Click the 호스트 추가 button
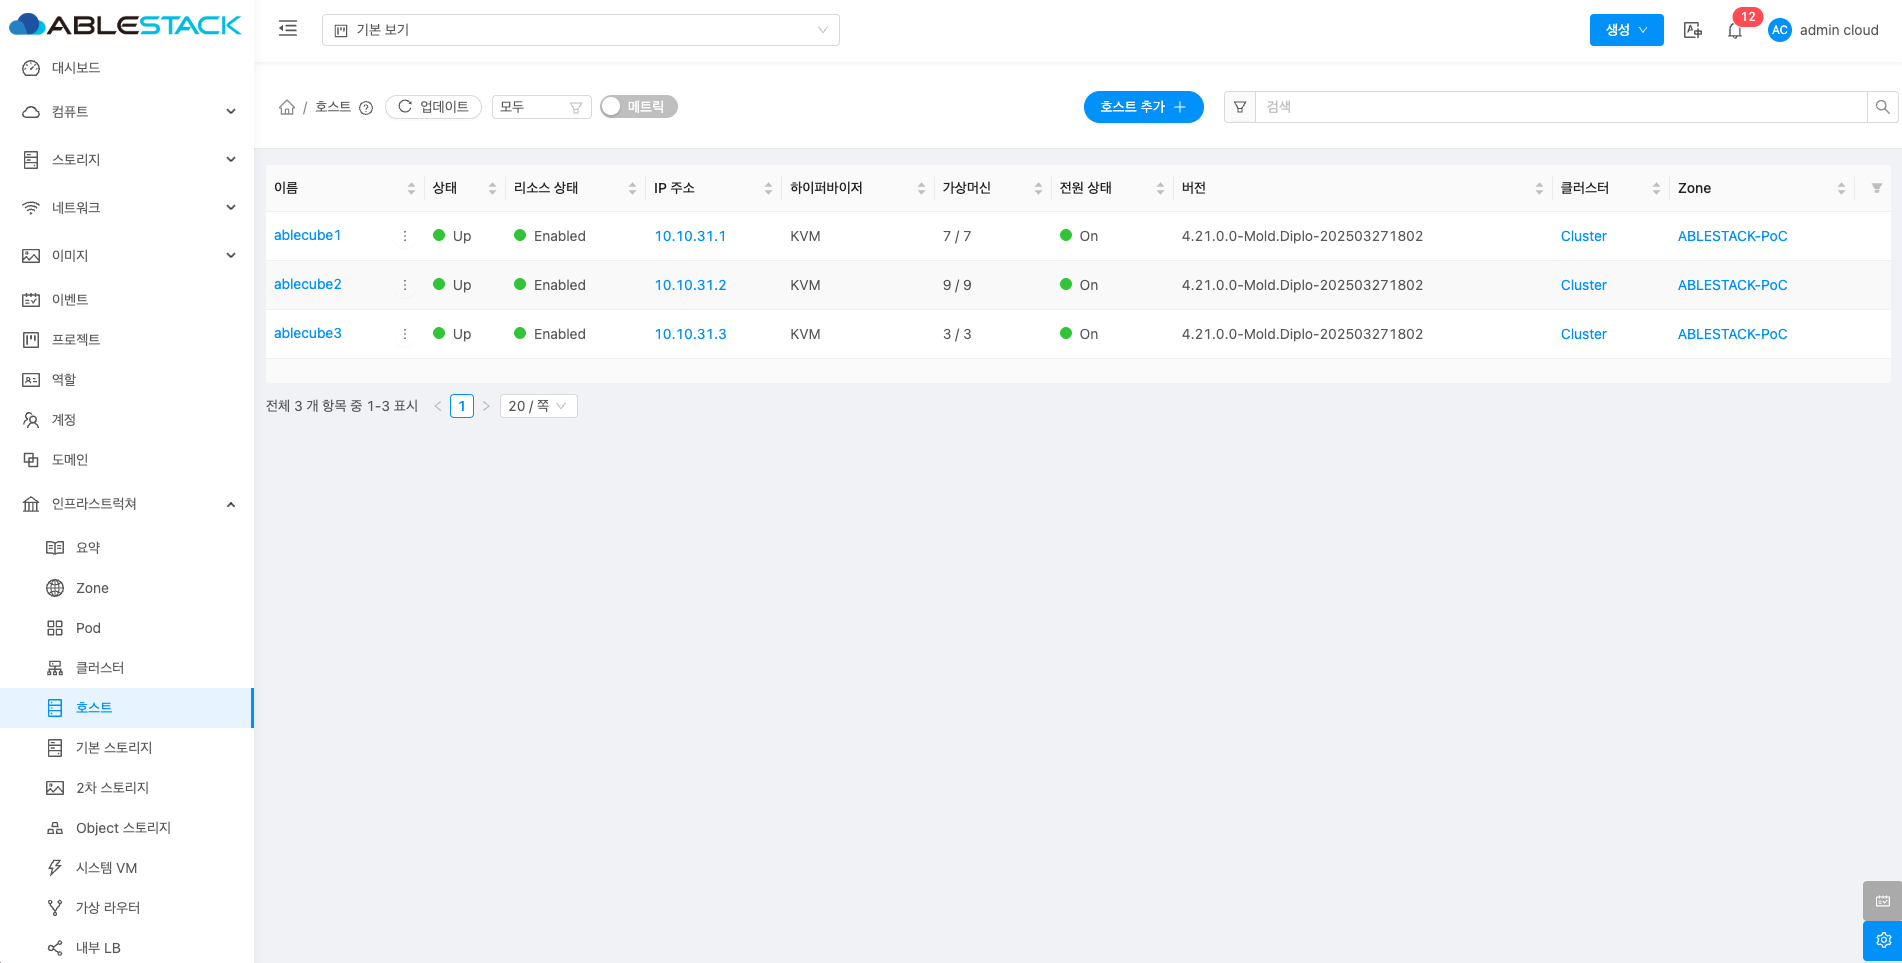The image size is (1902, 963). click(1143, 107)
